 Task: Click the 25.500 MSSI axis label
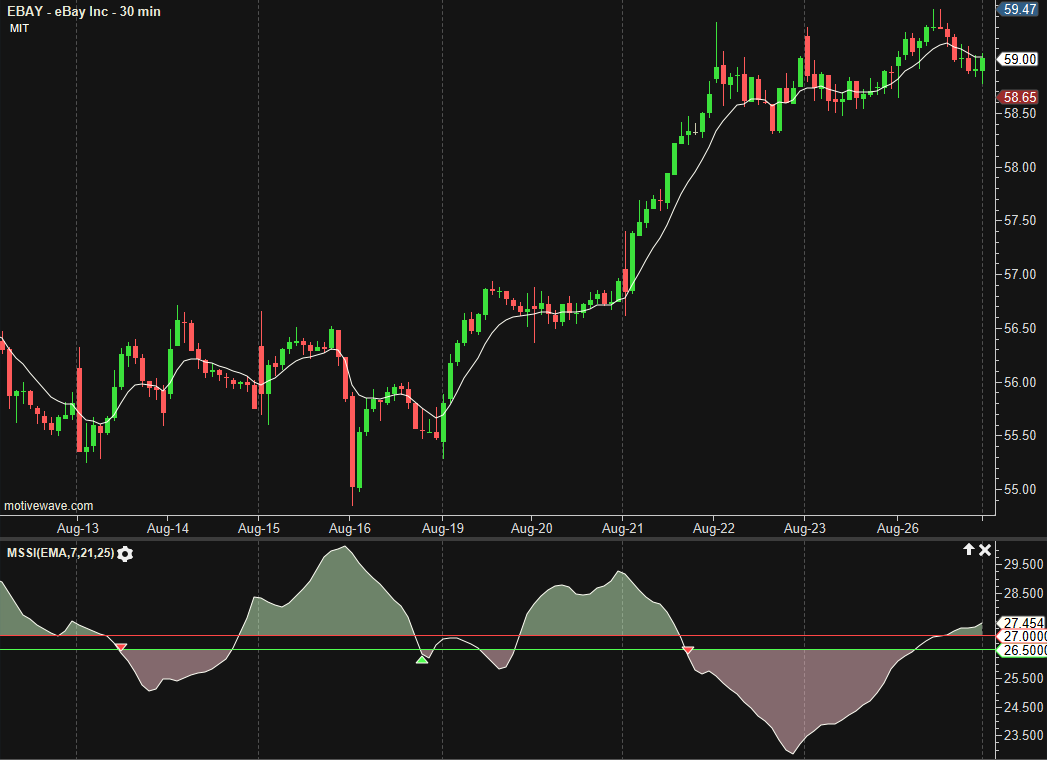click(1024, 679)
